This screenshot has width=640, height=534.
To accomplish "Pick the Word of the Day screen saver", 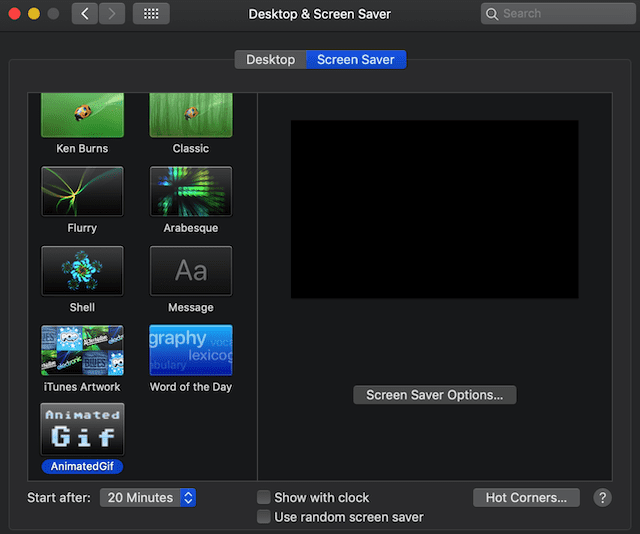I will [x=190, y=350].
